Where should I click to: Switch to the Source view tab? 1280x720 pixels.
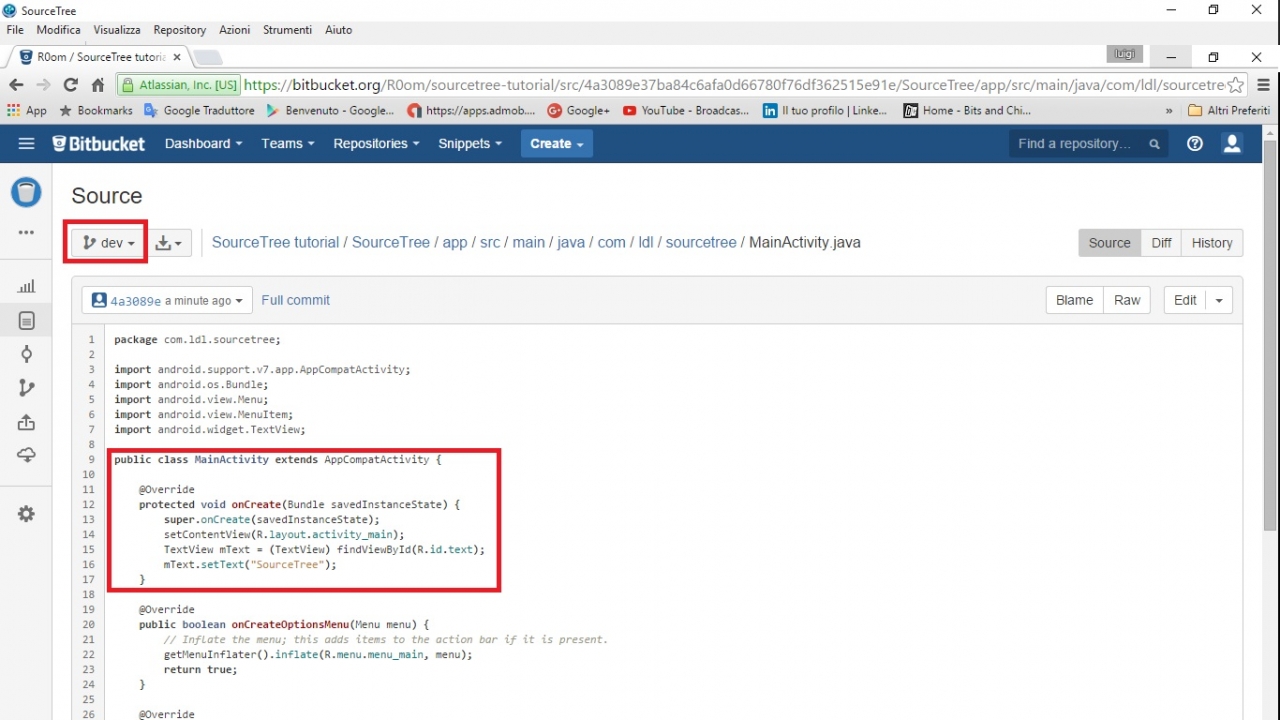[1109, 243]
